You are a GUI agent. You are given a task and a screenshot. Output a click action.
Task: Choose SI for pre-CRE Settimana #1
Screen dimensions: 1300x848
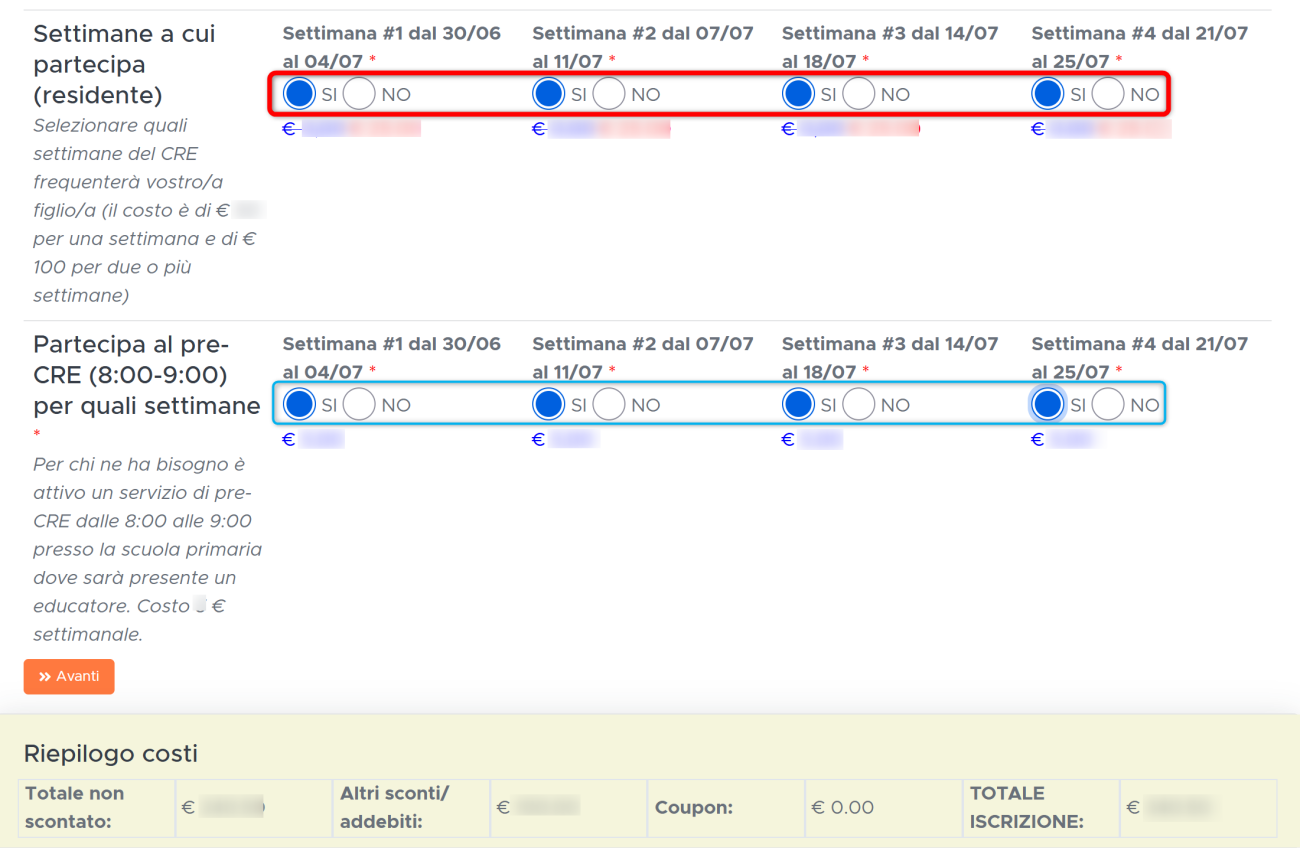point(299,405)
